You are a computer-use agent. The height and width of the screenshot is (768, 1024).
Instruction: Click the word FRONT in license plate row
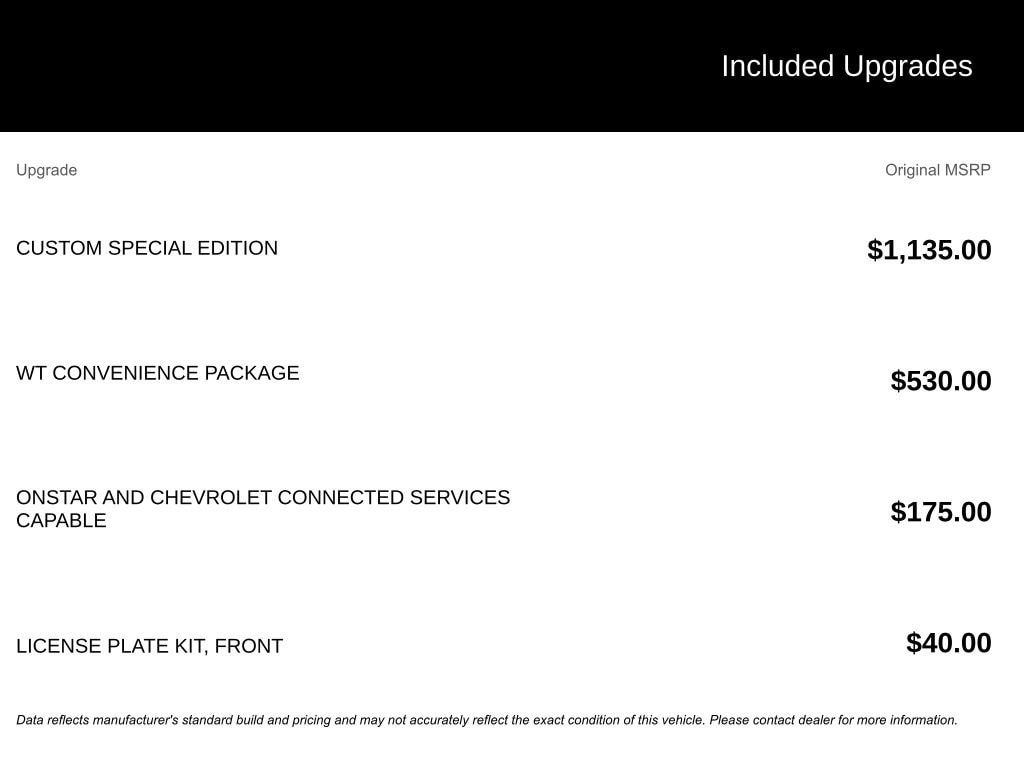click(x=249, y=646)
